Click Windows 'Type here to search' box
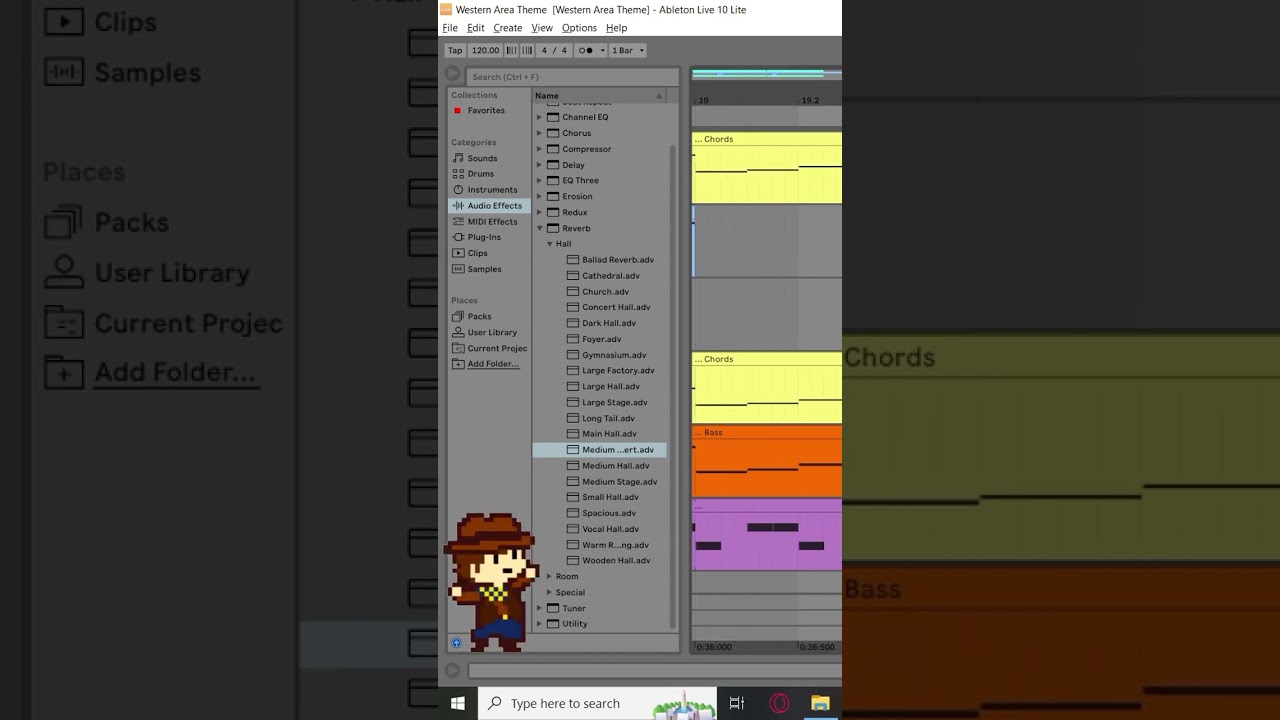Viewport: 1280px width, 720px height. [597, 703]
